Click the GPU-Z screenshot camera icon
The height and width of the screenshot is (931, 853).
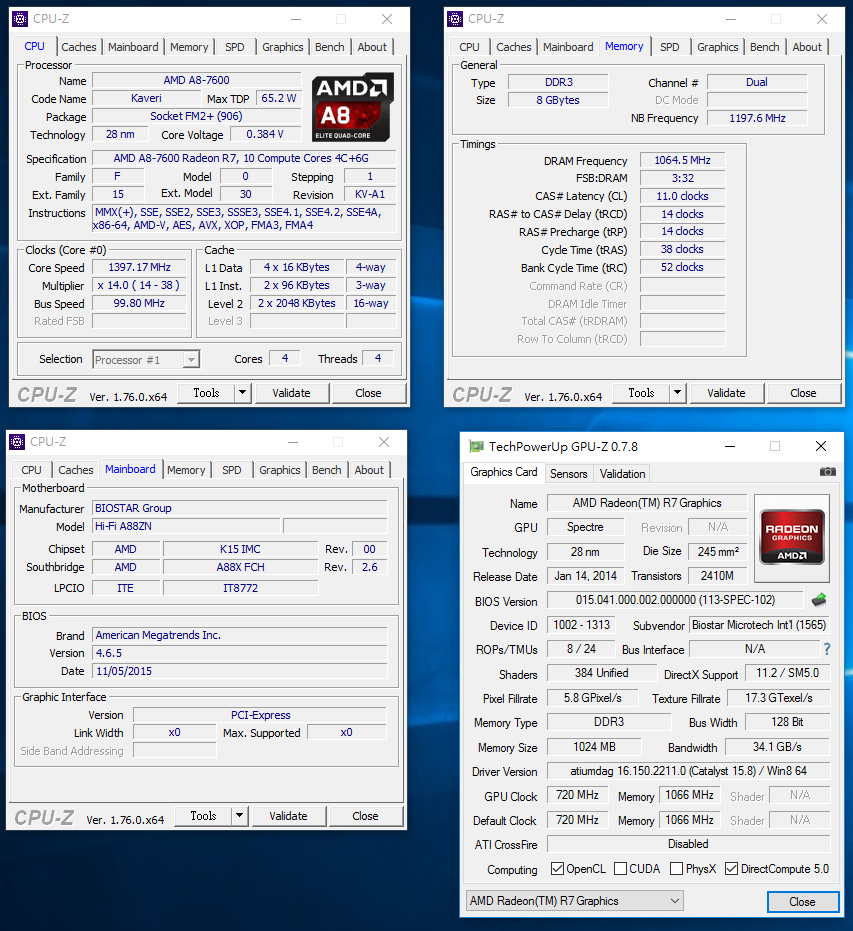pyautogui.click(x=827, y=472)
